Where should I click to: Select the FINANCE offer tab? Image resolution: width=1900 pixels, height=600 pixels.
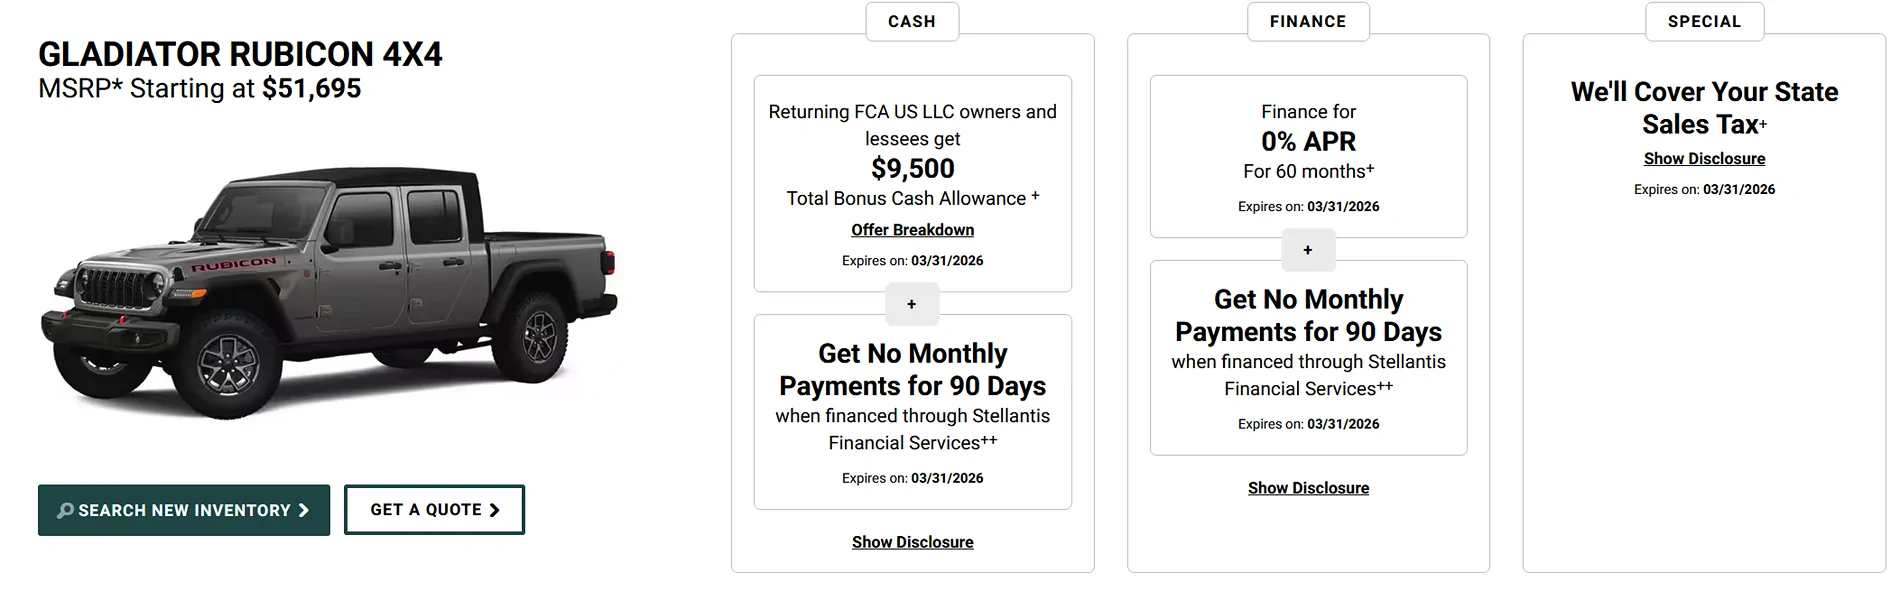1308,22
